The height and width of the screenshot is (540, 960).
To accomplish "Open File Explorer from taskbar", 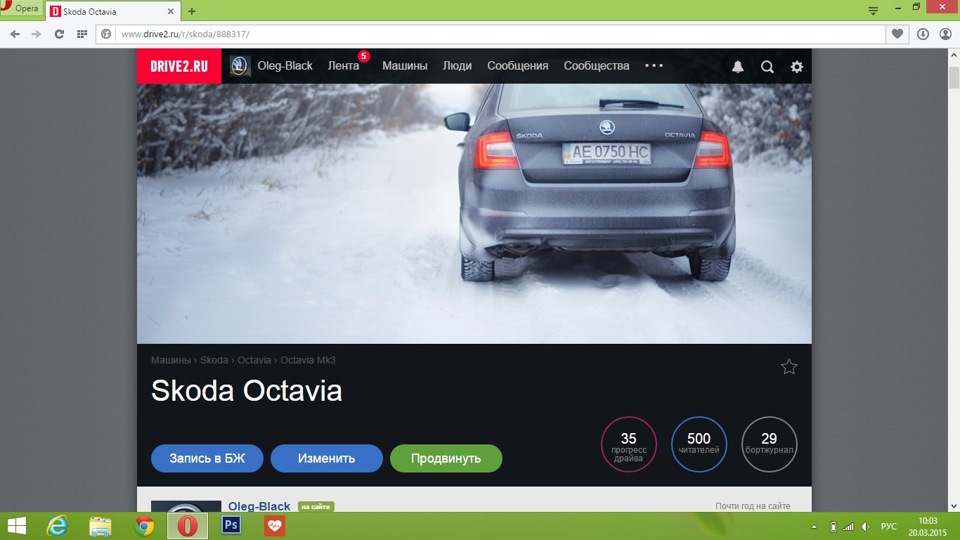I will point(100,526).
